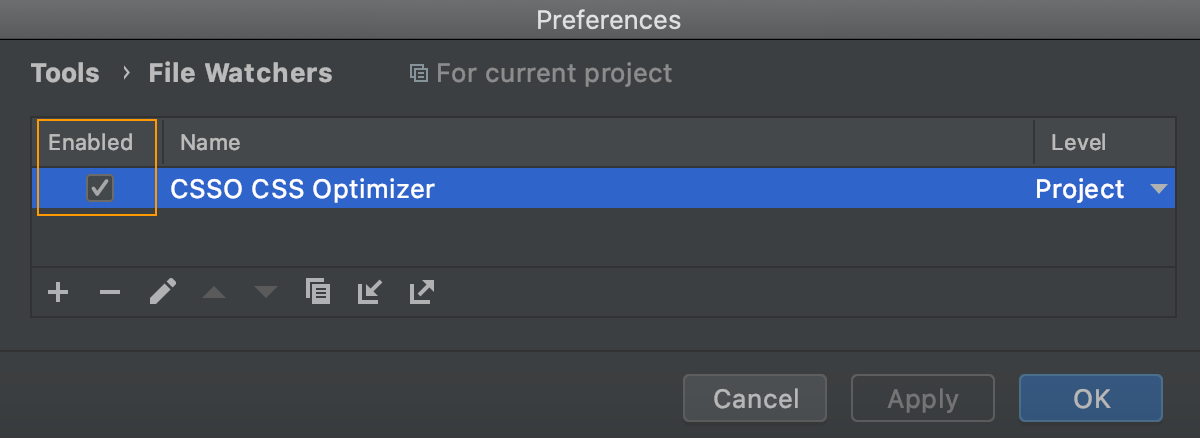Viewport: 1200px width, 438px height.
Task: Copy the selected file watcher
Action: tap(318, 292)
